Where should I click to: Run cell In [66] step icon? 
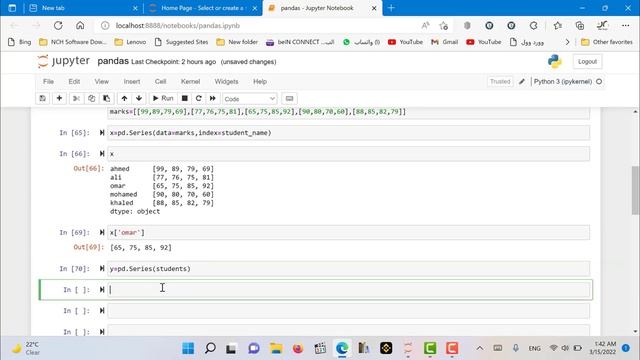pos(102,153)
